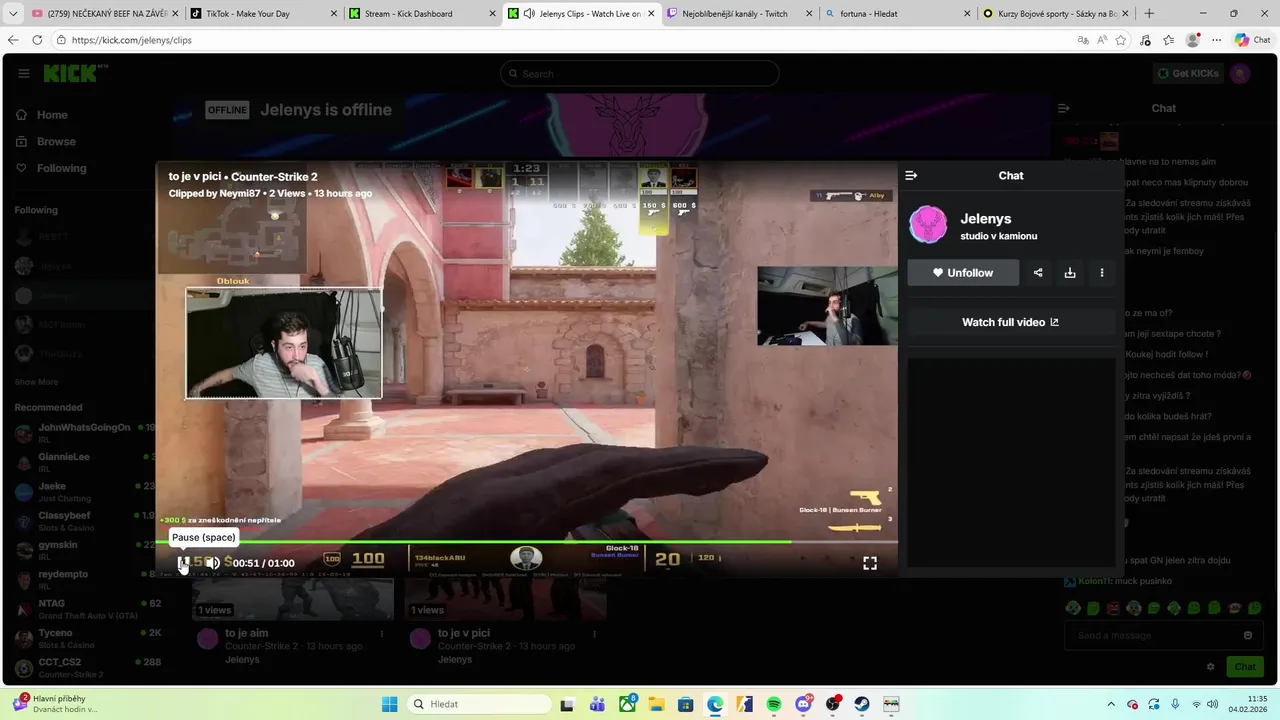
Task: Open the Hlavní příběhy news widget
Action: 55,704
